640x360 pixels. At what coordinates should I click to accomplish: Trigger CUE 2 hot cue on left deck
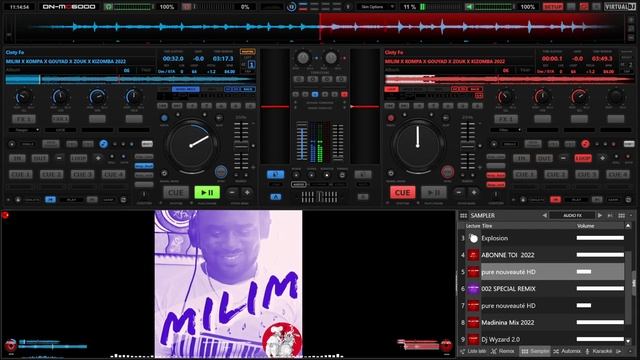tap(51, 174)
